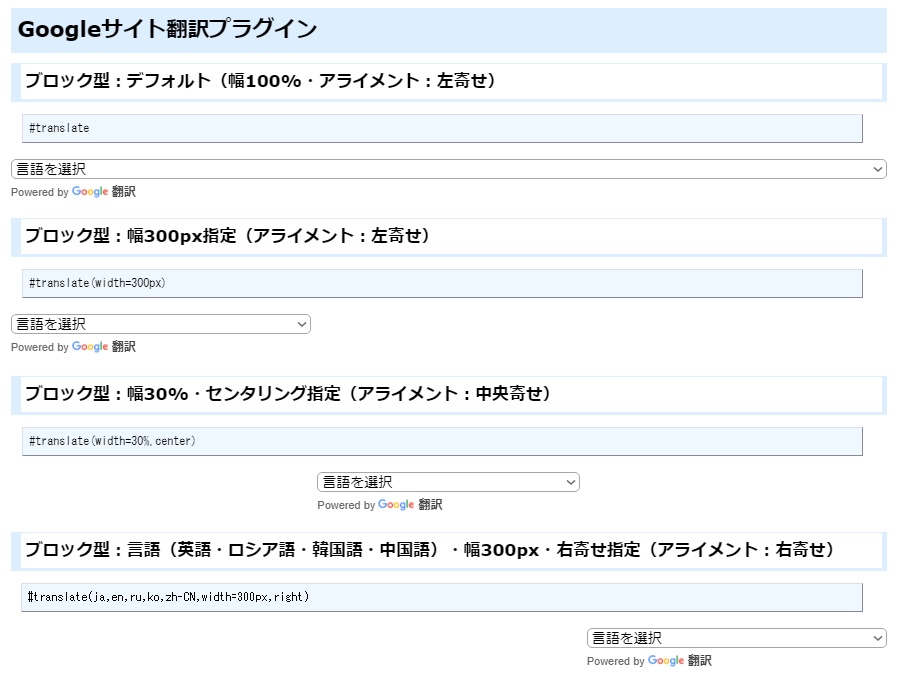Open the centered 30%-width language dropdown
This screenshot has width=900, height=680.
tap(447, 481)
